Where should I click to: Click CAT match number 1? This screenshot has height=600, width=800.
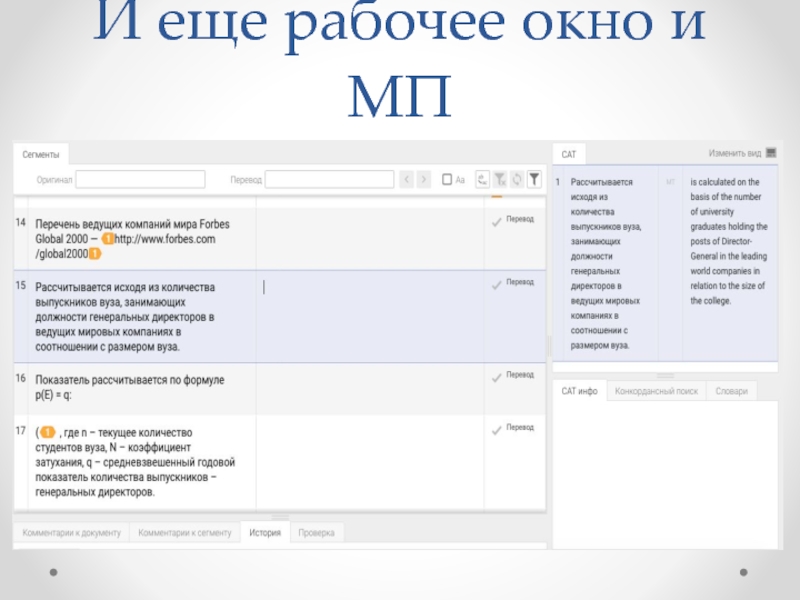pyautogui.click(x=558, y=182)
